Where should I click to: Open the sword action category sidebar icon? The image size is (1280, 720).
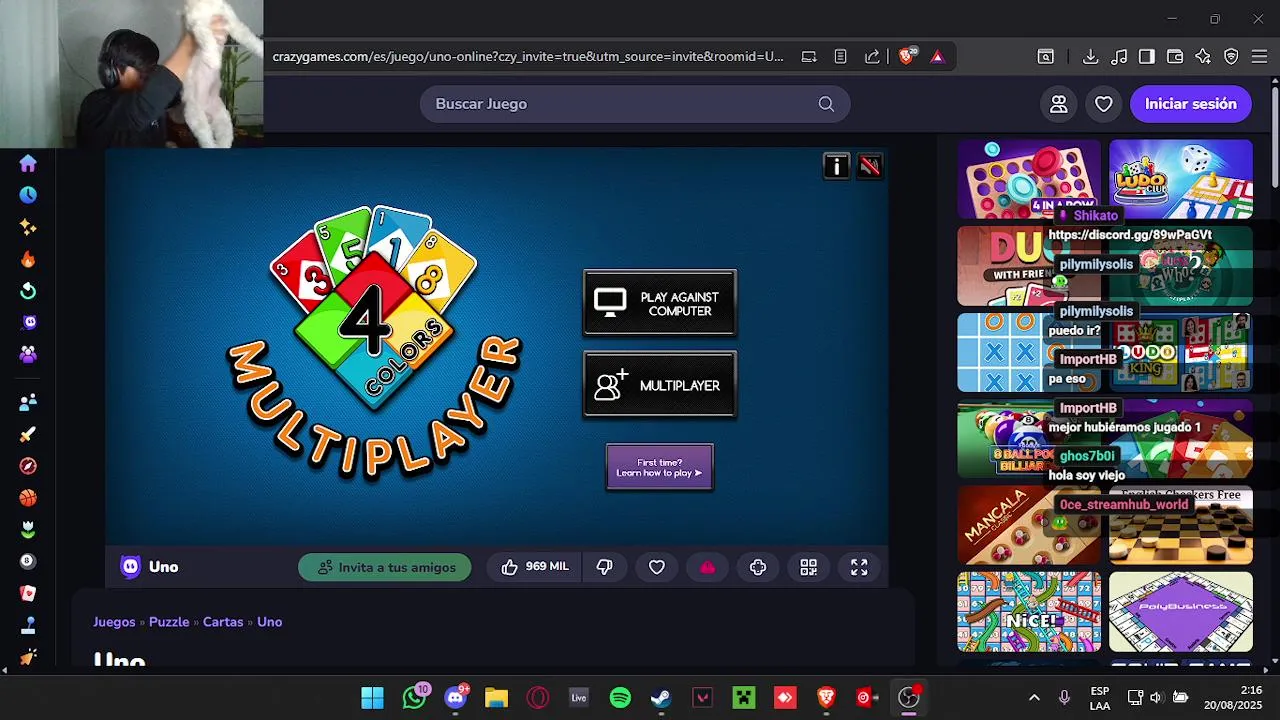point(28,434)
